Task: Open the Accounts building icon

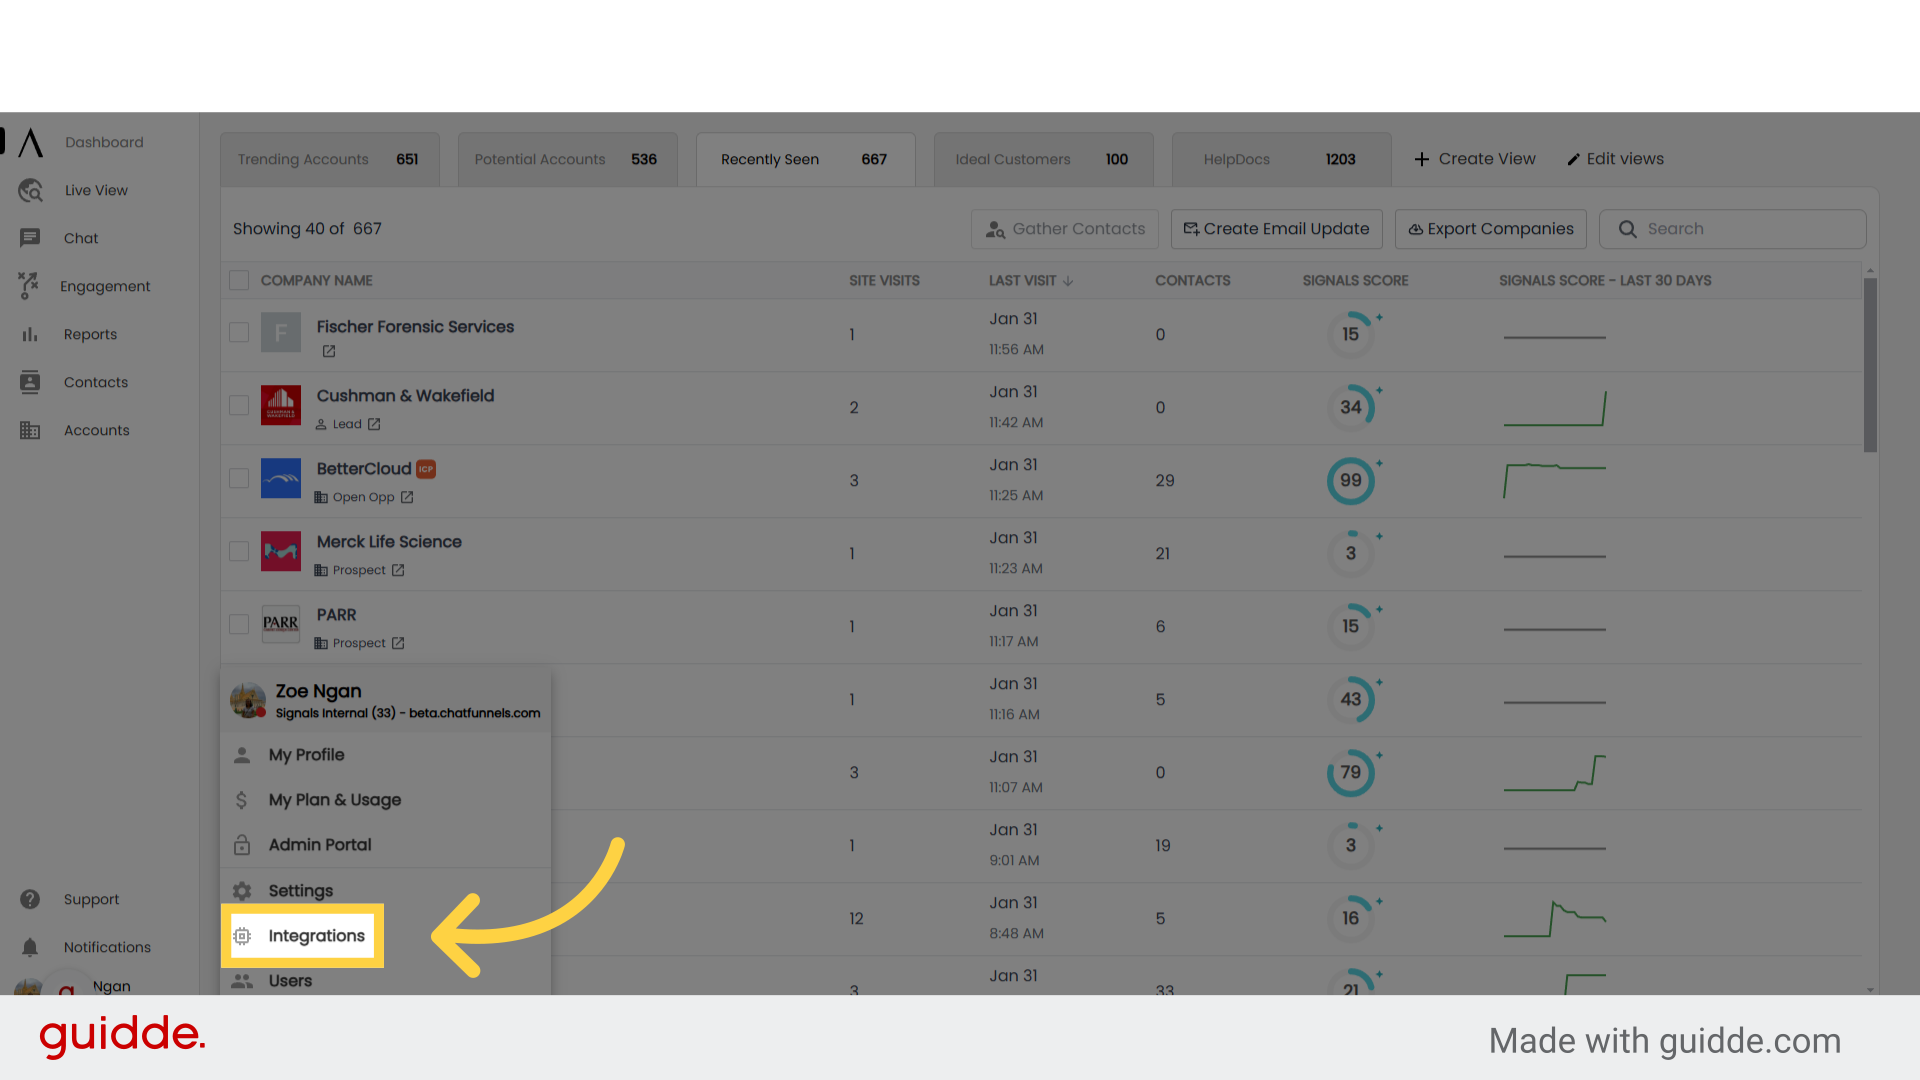Action: [x=30, y=430]
